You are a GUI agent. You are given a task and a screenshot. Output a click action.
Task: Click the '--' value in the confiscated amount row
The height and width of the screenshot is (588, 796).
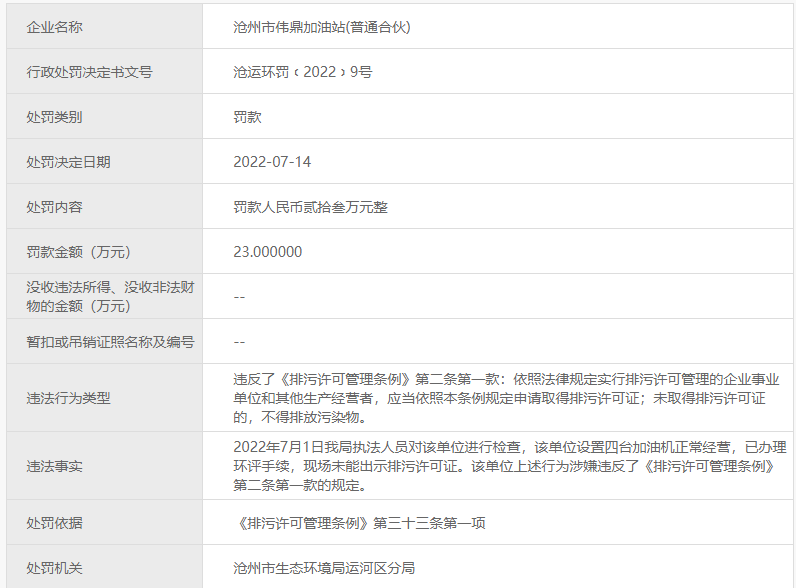[239, 297]
